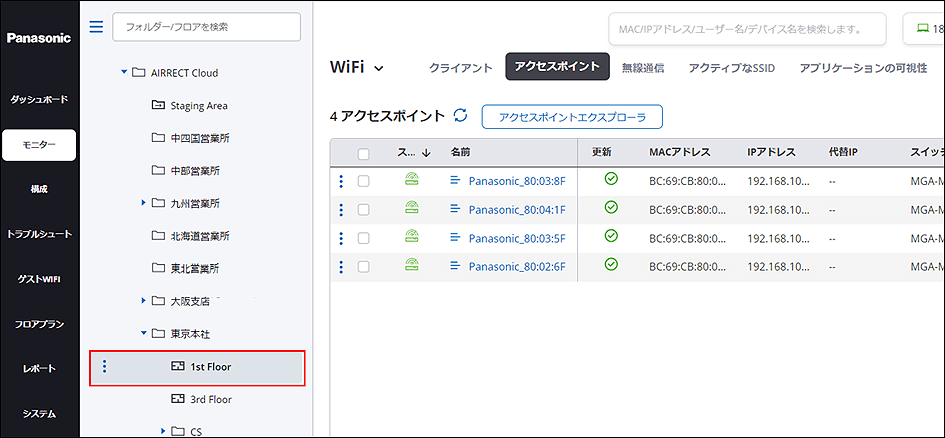The width and height of the screenshot is (945, 438).
Task: Click the update checkmark for Panasonic_80:04:1F
Action: tap(611, 207)
